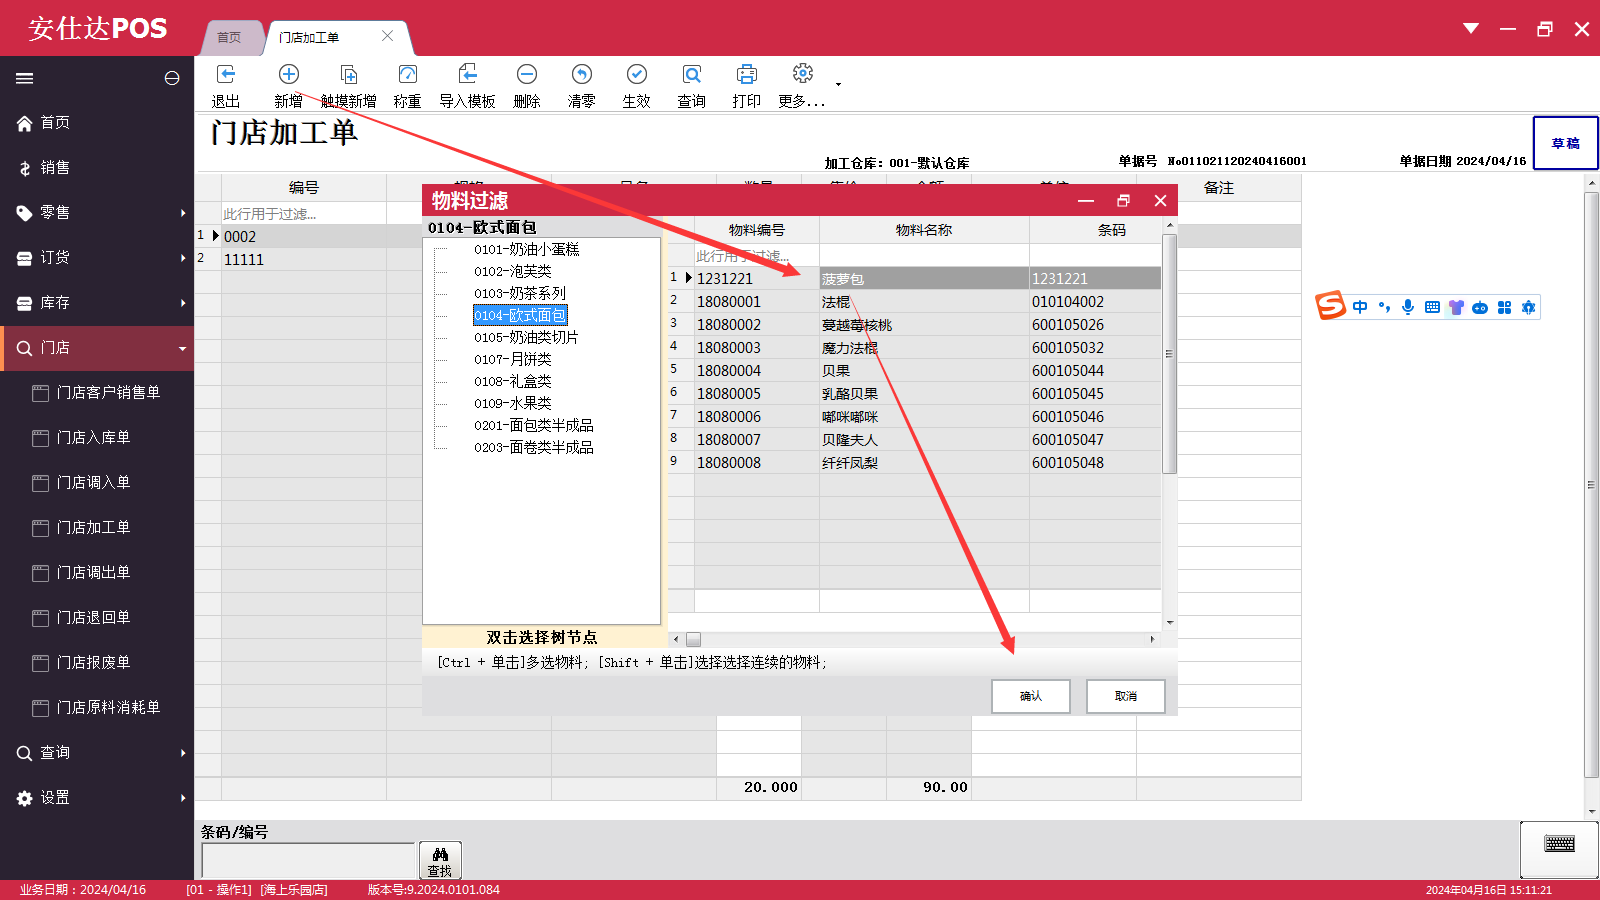Toggle the sidebar hamburger menu

[x=25, y=78]
